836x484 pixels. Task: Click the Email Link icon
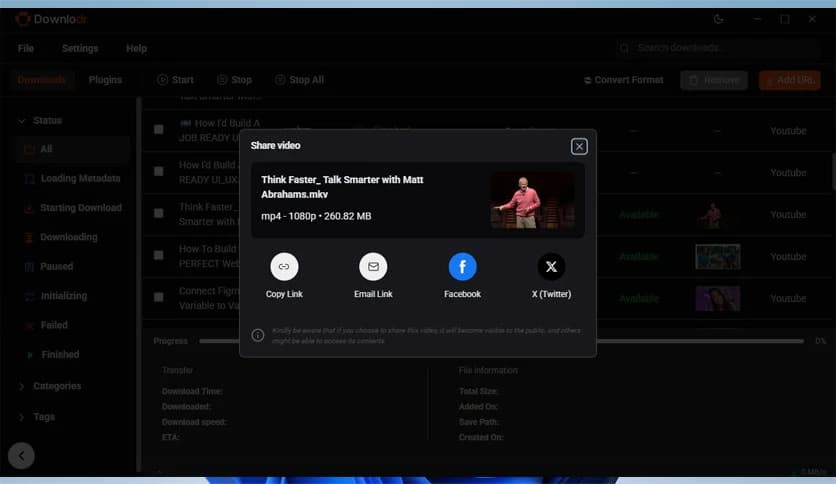pos(373,267)
